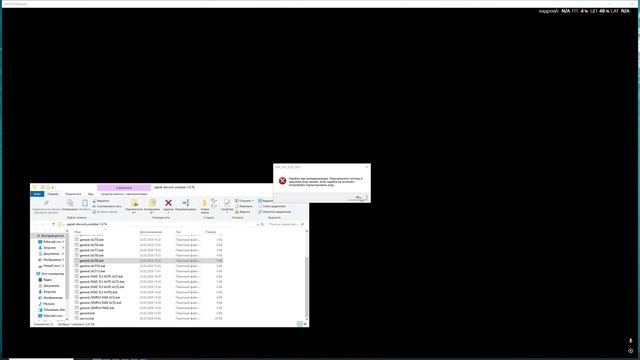Image resolution: width=640 pixels, height=360 pixels.
Task: Select general (FAKE TLS AUTO).bat file
Action: [98, 292]
